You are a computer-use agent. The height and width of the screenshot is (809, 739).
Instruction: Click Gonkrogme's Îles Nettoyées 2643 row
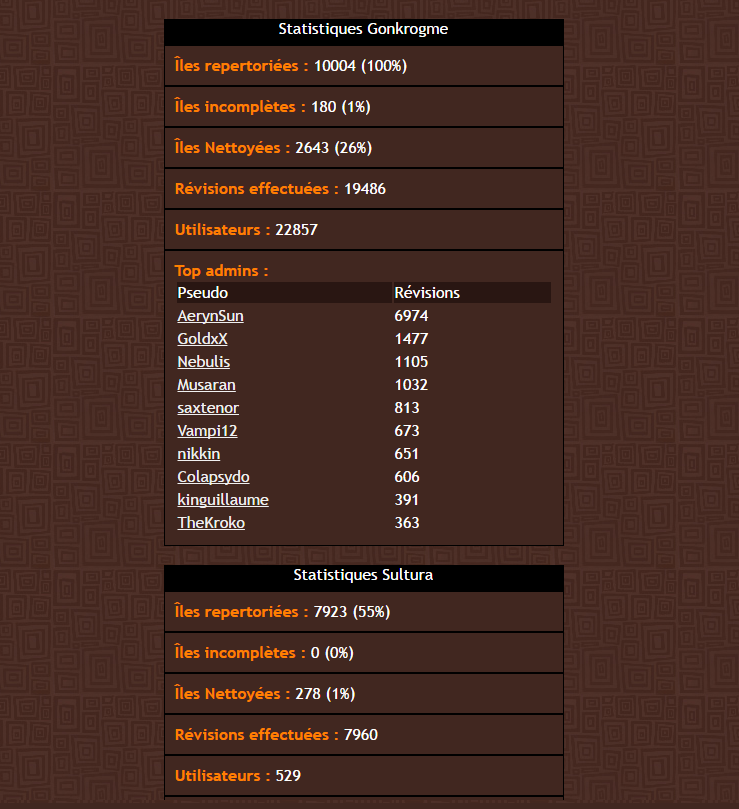[363, 148]
